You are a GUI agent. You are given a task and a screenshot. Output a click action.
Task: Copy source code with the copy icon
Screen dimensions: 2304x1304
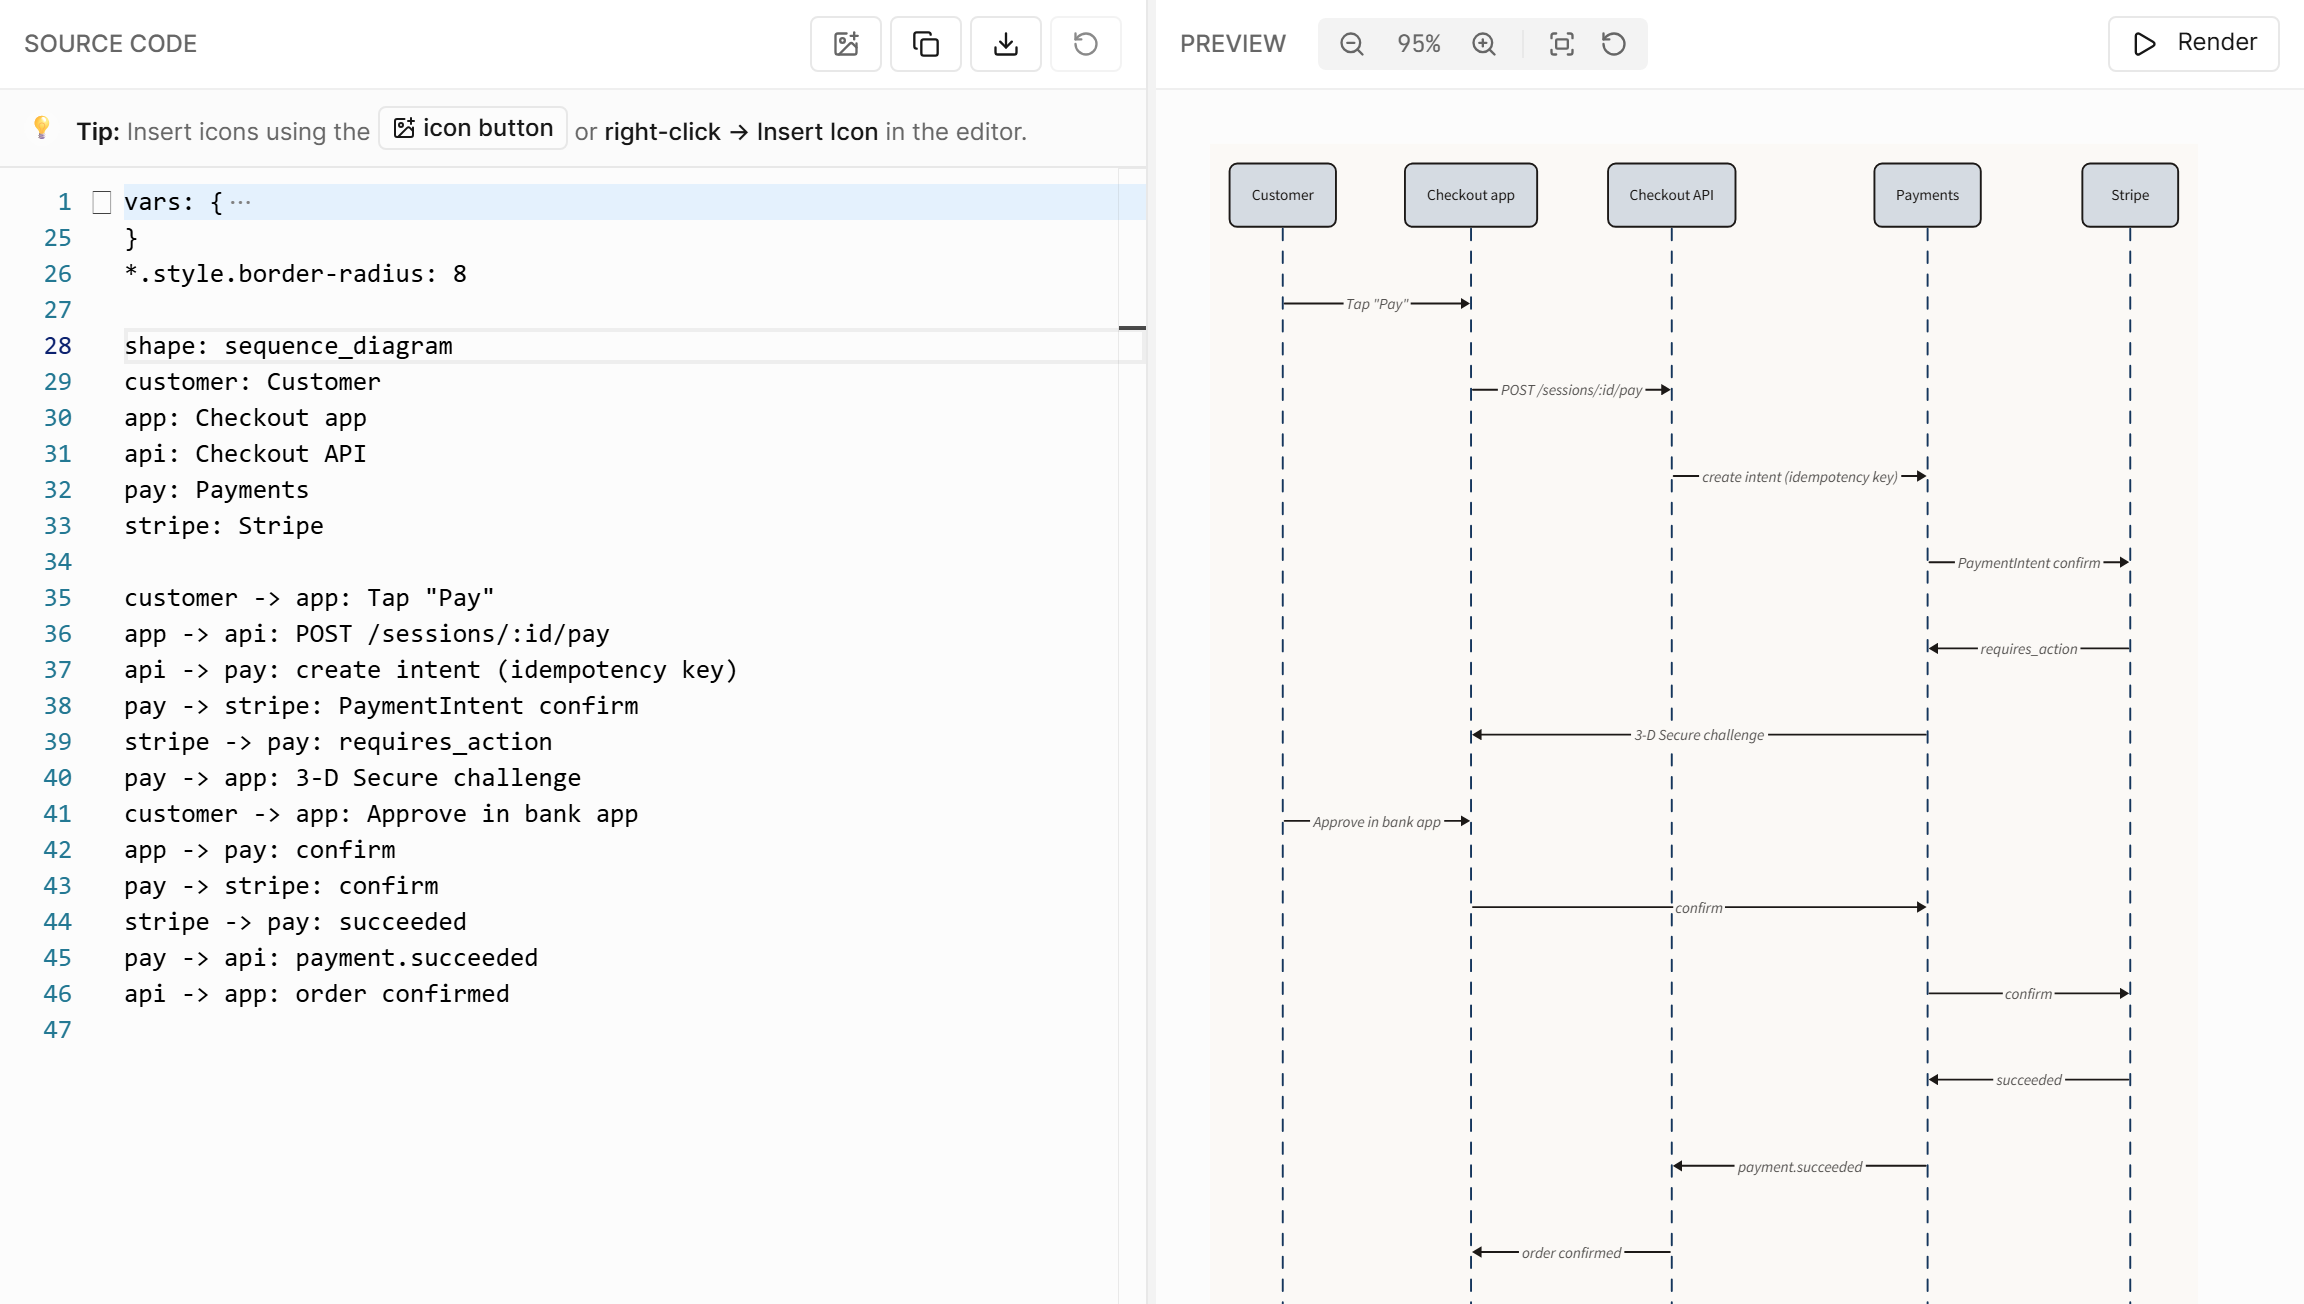point(925,44)
